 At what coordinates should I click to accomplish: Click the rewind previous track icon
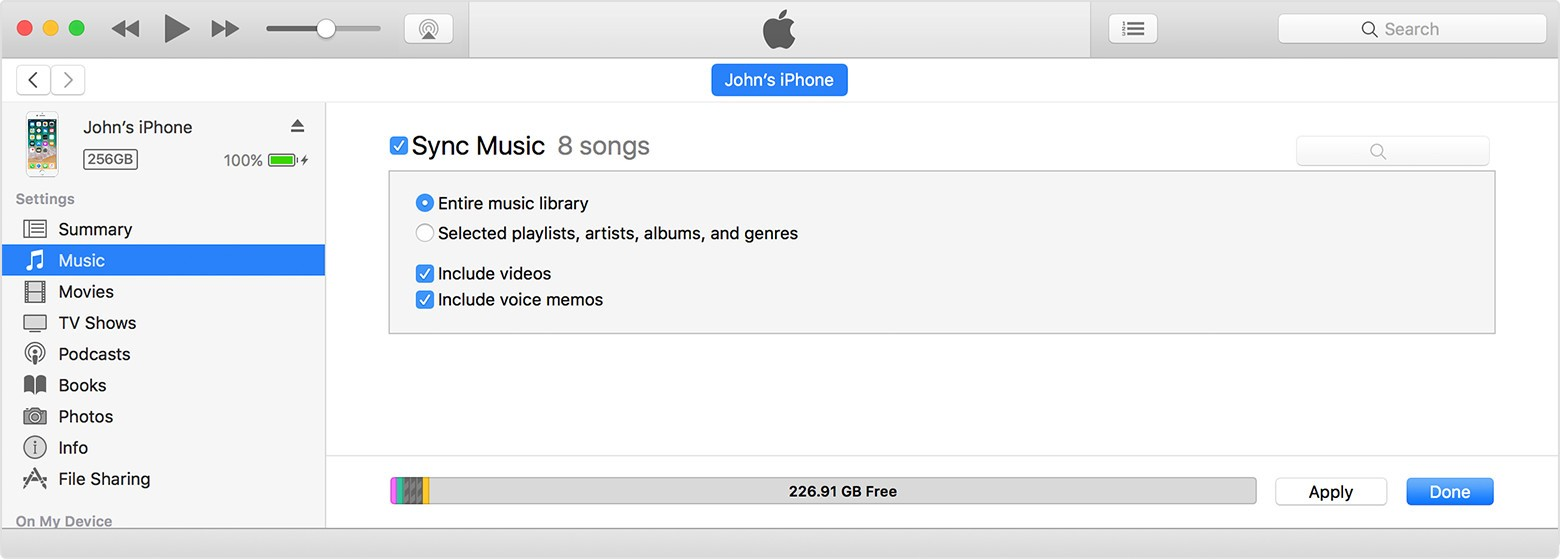tap(125, 29)
